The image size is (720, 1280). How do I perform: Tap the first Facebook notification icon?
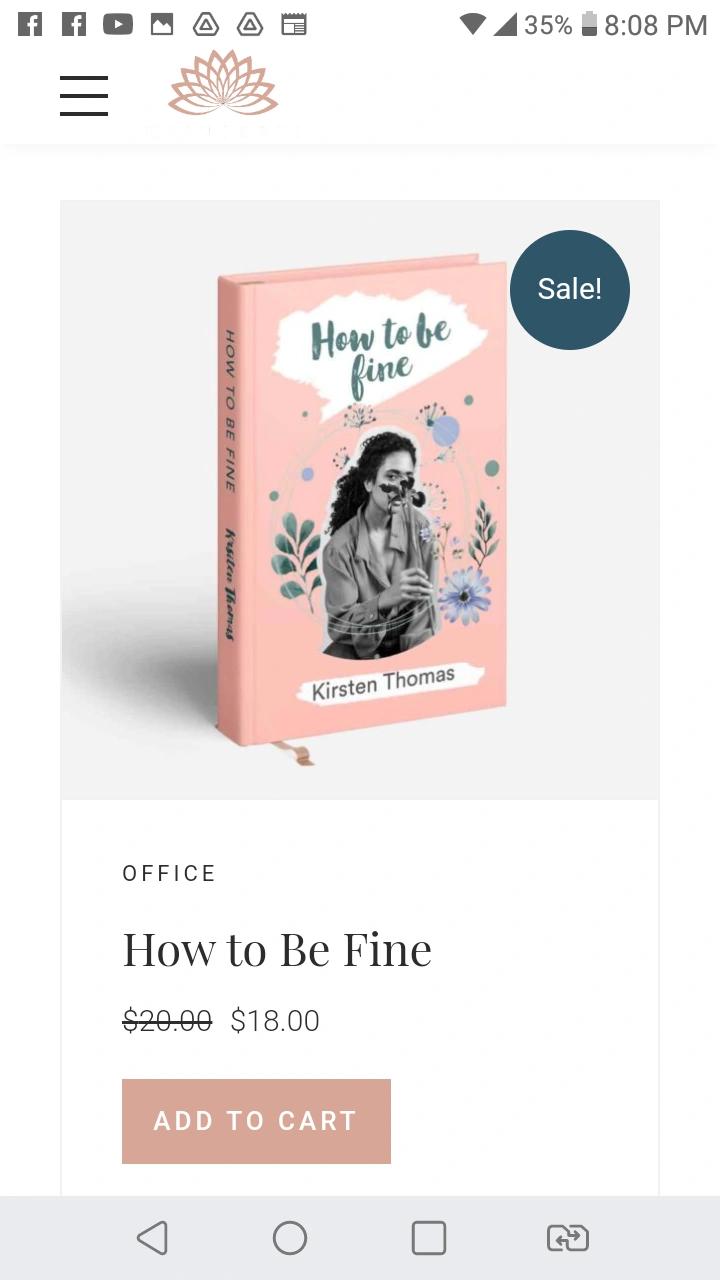click(x=30, y=24)
